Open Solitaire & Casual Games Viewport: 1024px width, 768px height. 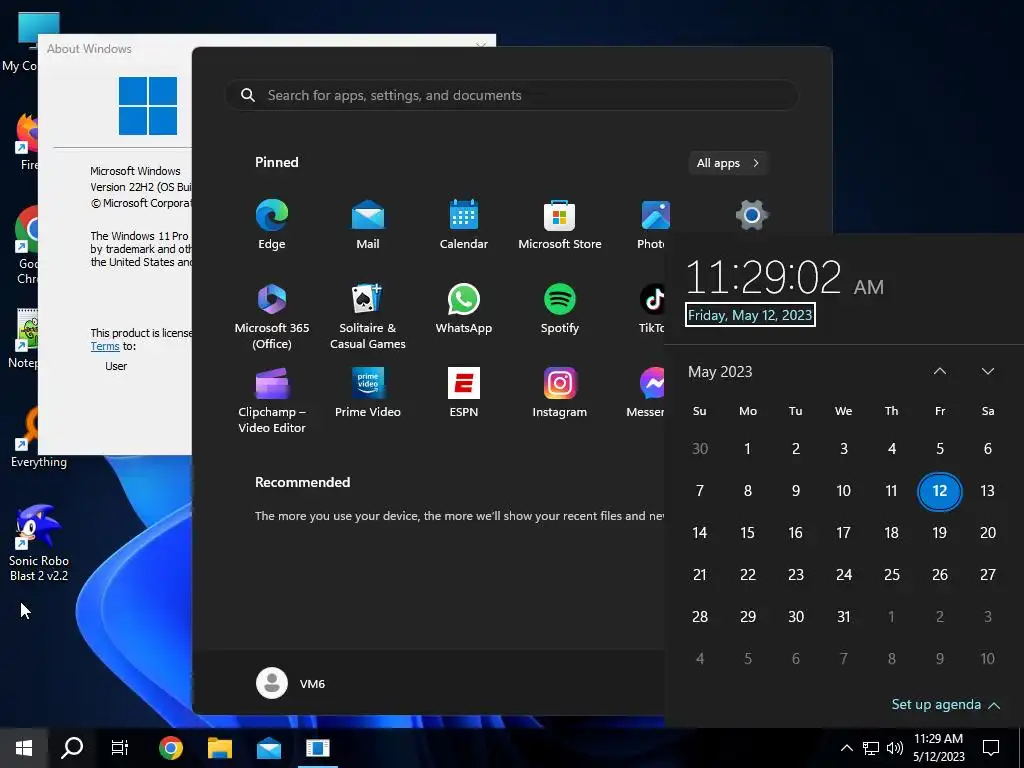(368, 317)
